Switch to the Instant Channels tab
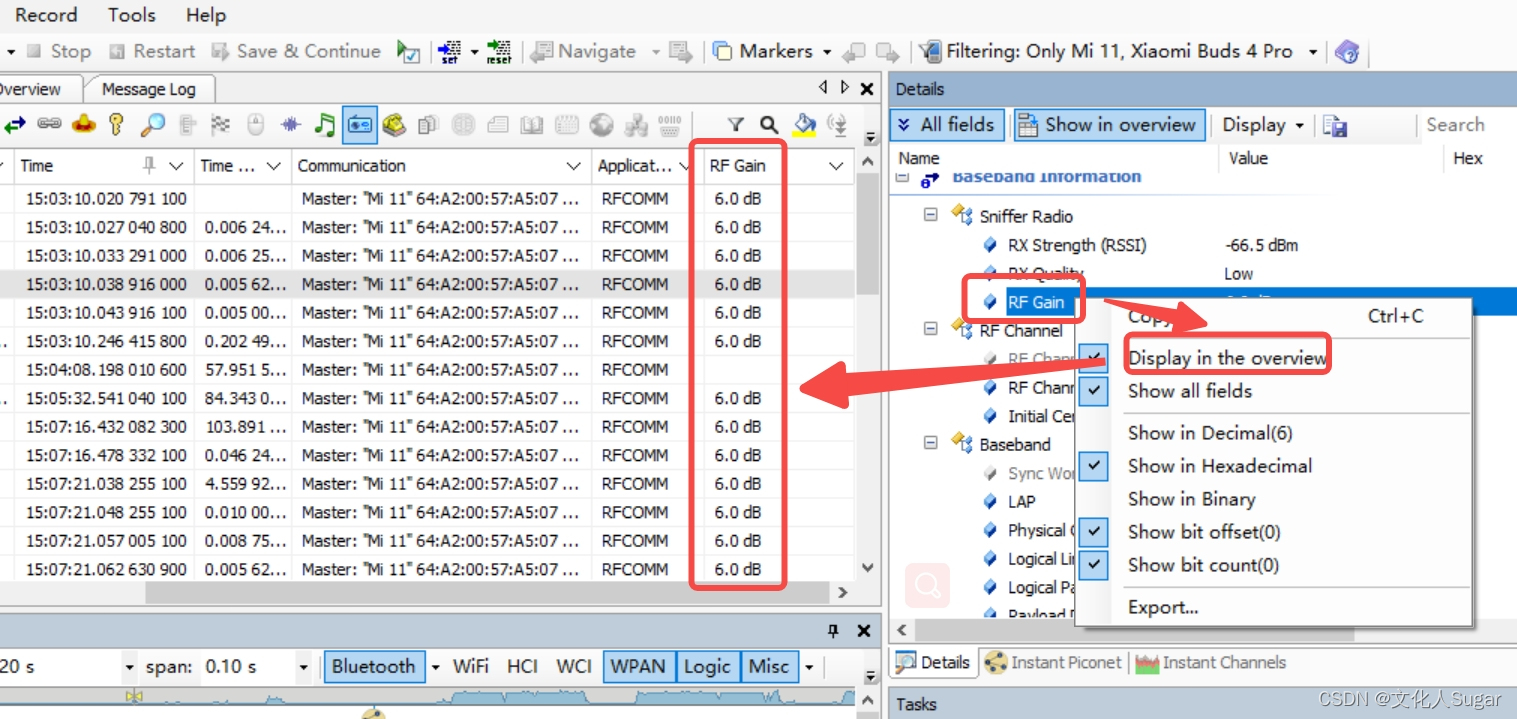The width and height of the screenshot is (1517, 719). pyautogui.click(x=1211, y=662)
